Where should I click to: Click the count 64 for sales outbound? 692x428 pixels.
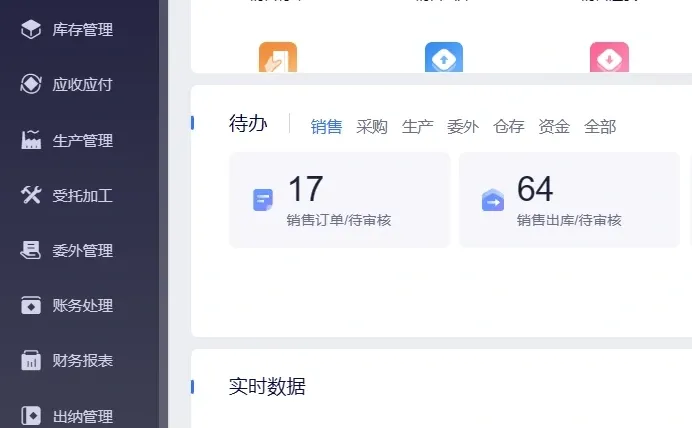tap(535, 188)
